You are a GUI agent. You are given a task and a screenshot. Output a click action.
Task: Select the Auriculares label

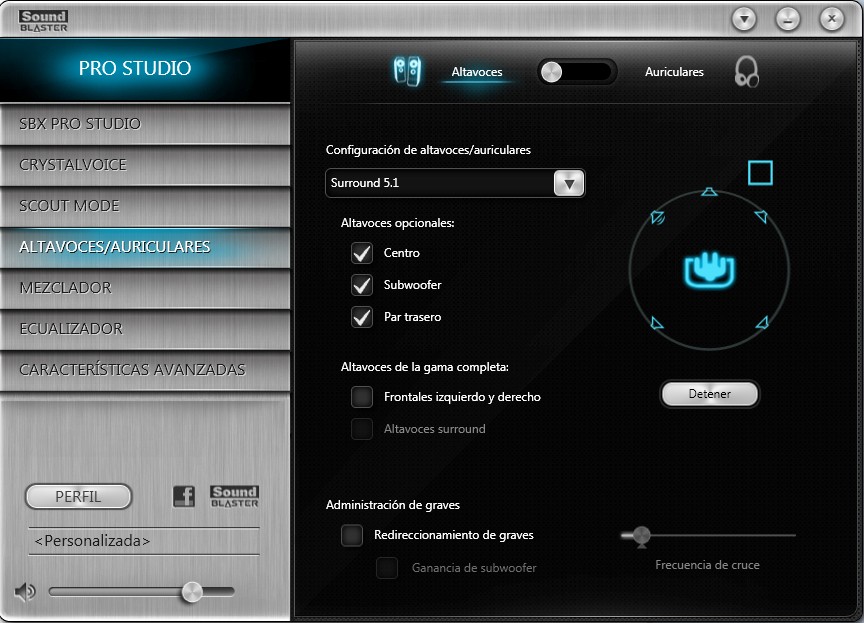[x=674, y=72]
